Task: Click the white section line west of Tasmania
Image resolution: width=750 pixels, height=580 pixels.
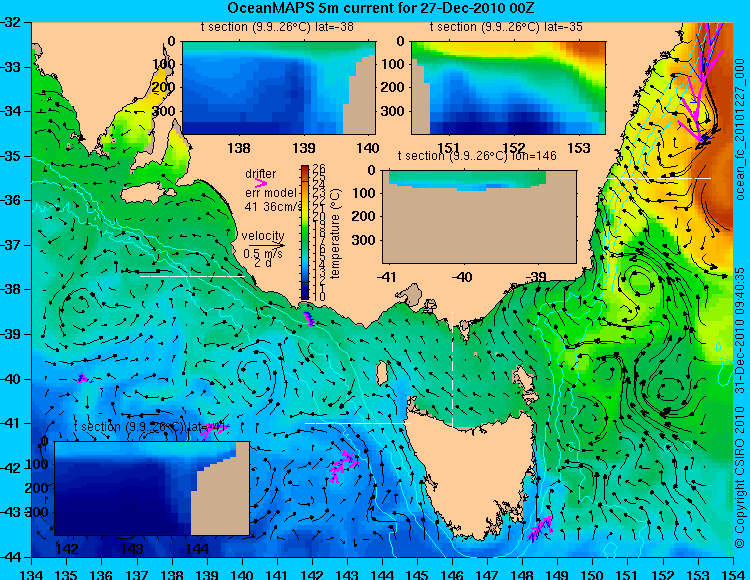Action: [x=357, y=423]
